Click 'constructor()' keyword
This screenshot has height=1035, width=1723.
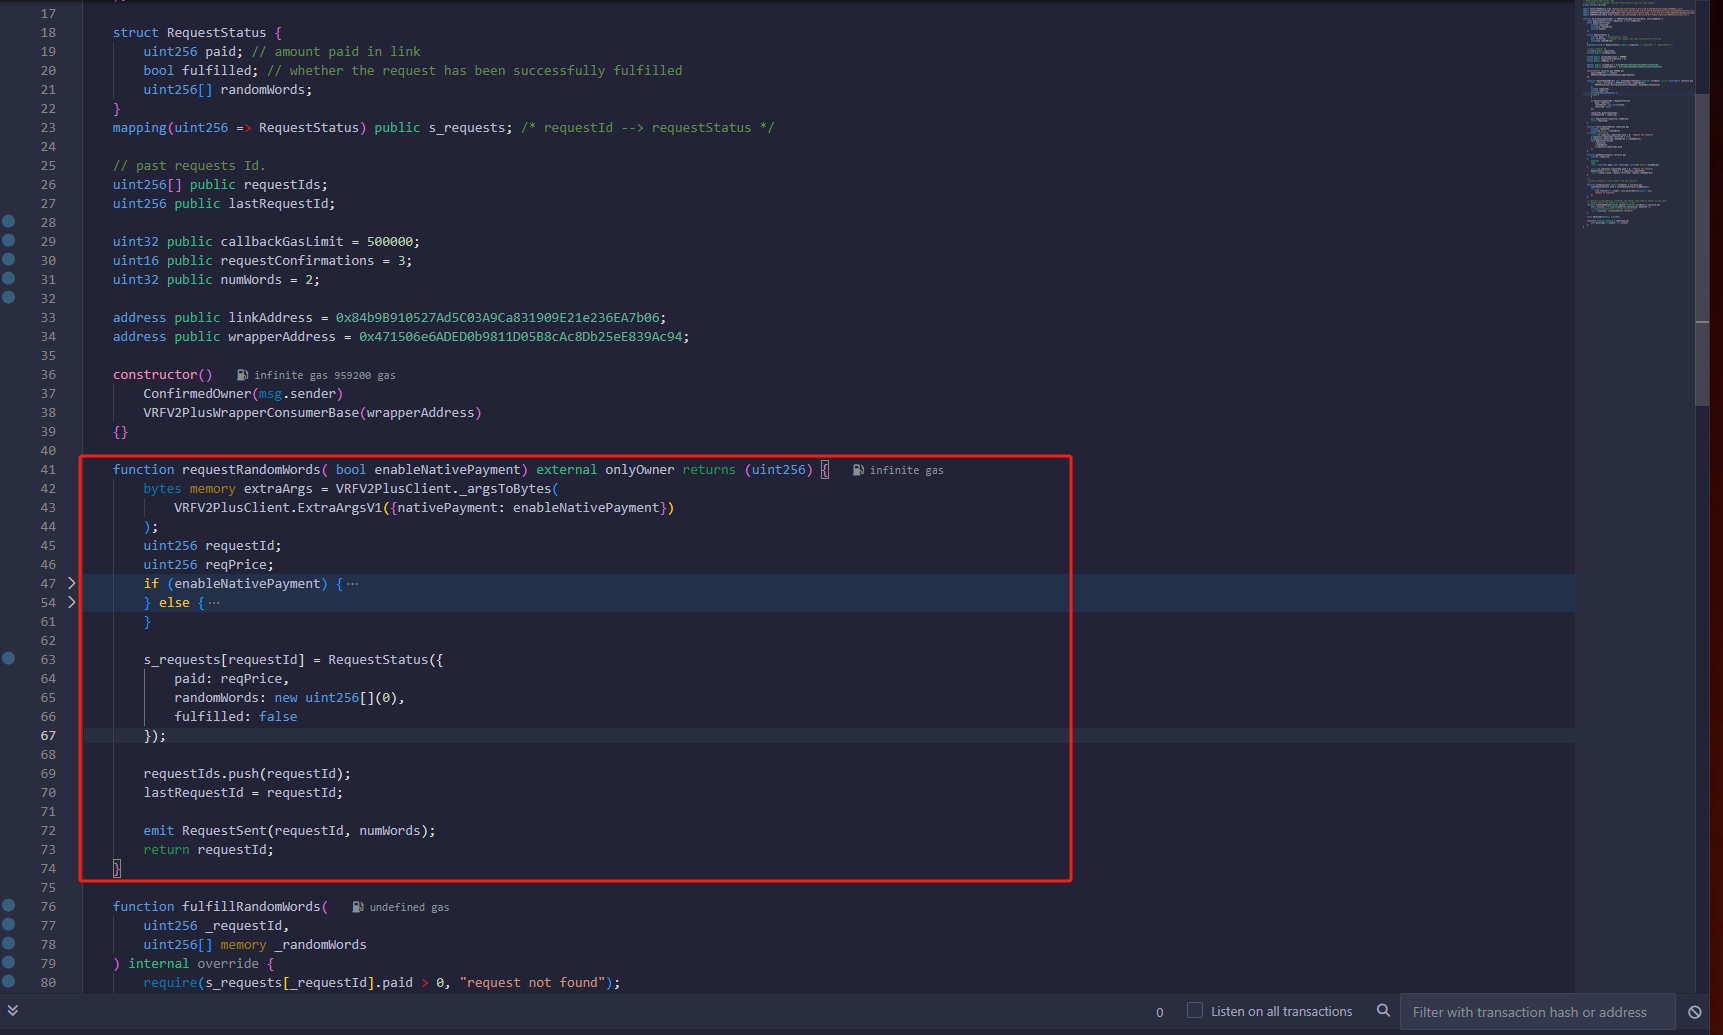click(162, 375)
